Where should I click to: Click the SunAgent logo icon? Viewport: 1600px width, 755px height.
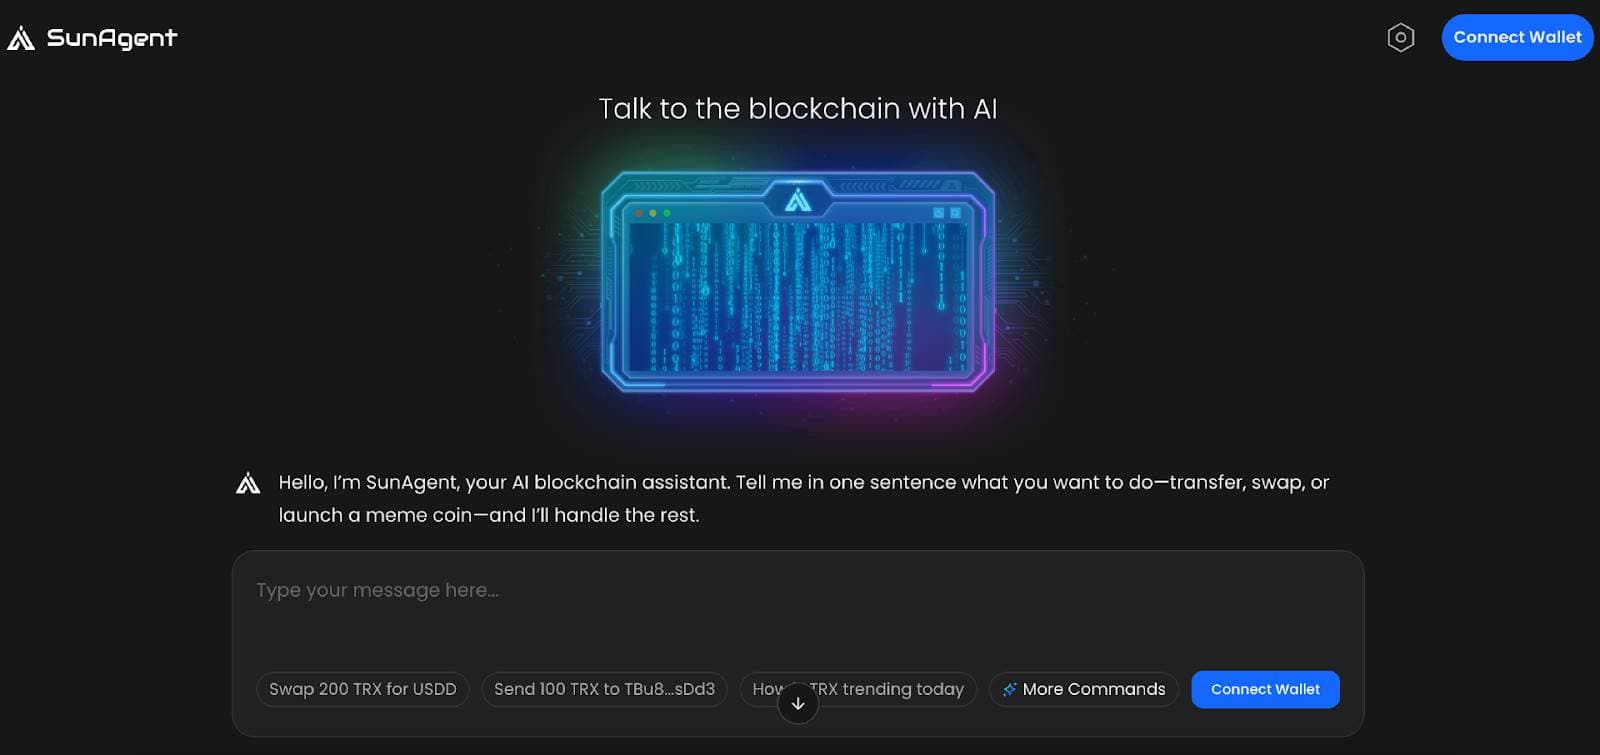[20, 37]
